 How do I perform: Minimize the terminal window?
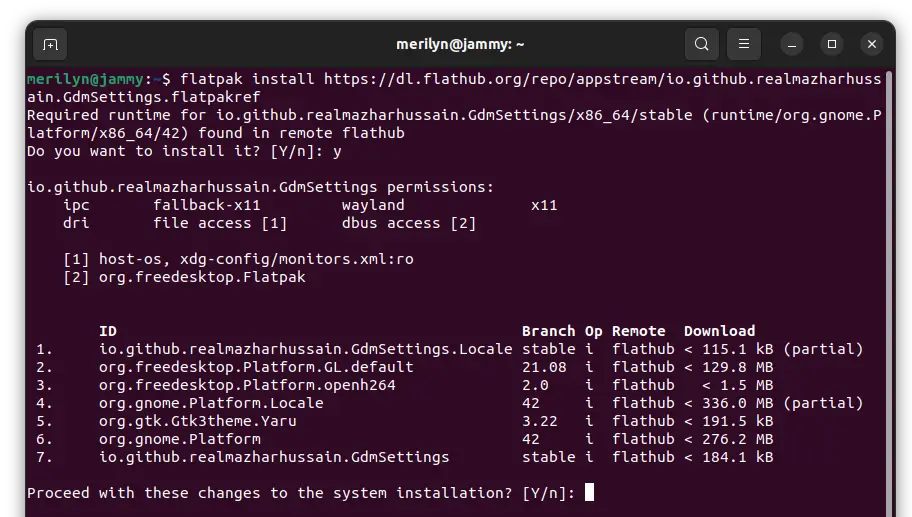(x=791, y=44)
